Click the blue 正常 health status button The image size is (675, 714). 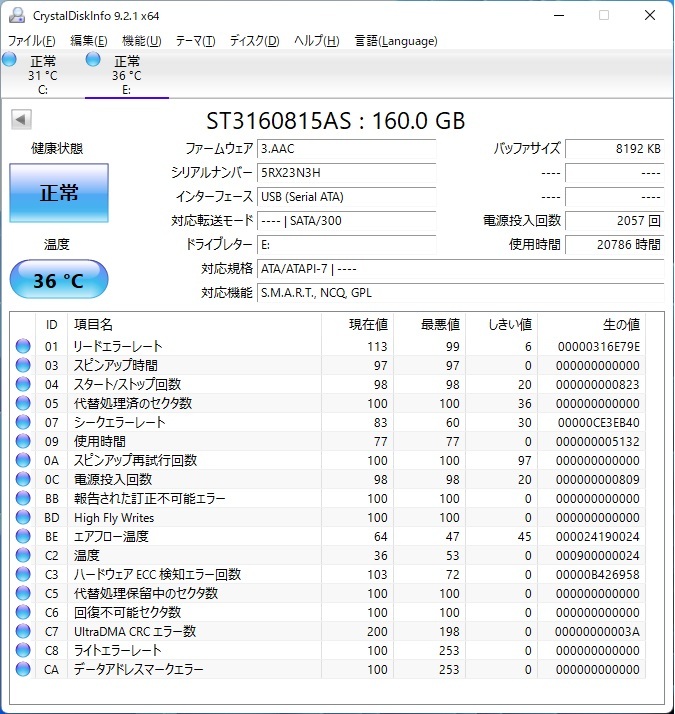click(58, 193)
